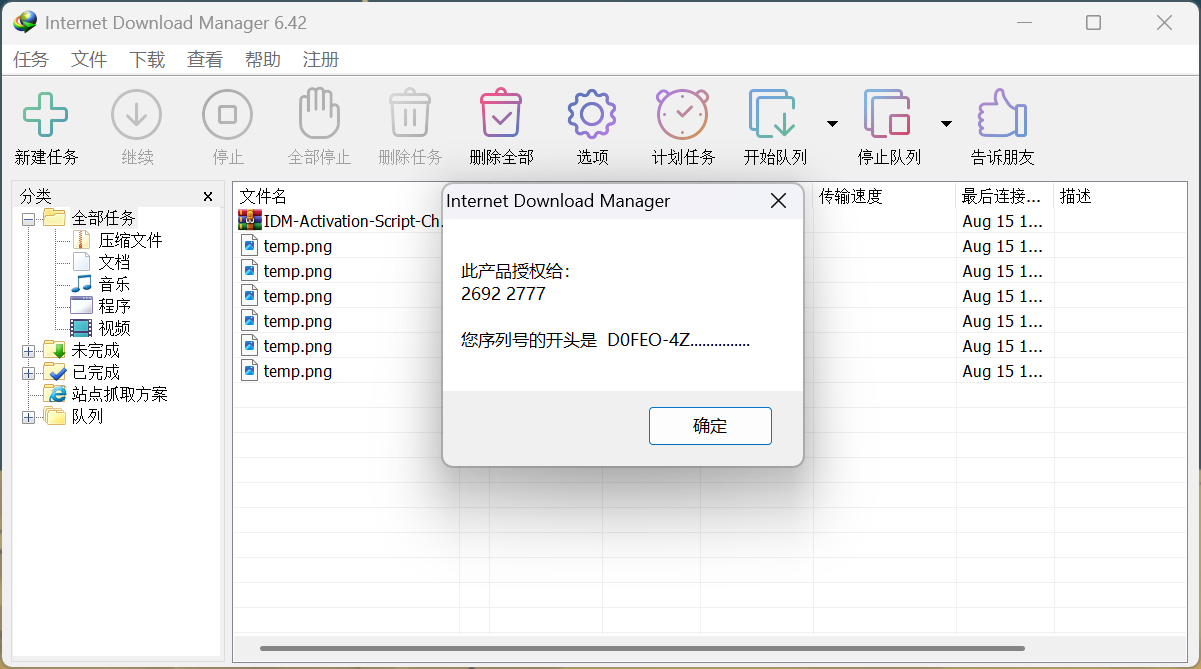
Task: Click the 删除全部 (Delete All) trash icon
Action: coord(501,114)
